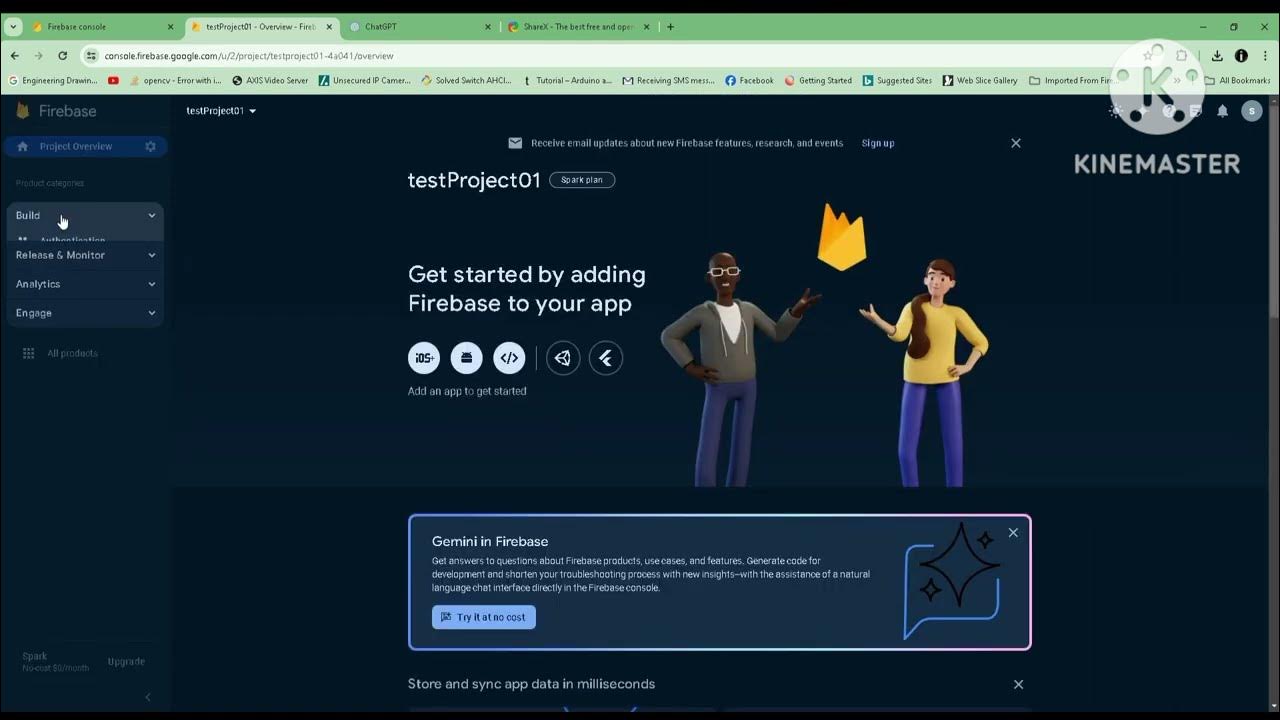Open tab search dropdown in Chrome
Screen dimensions: 1280x720
[x=13, y=27]
